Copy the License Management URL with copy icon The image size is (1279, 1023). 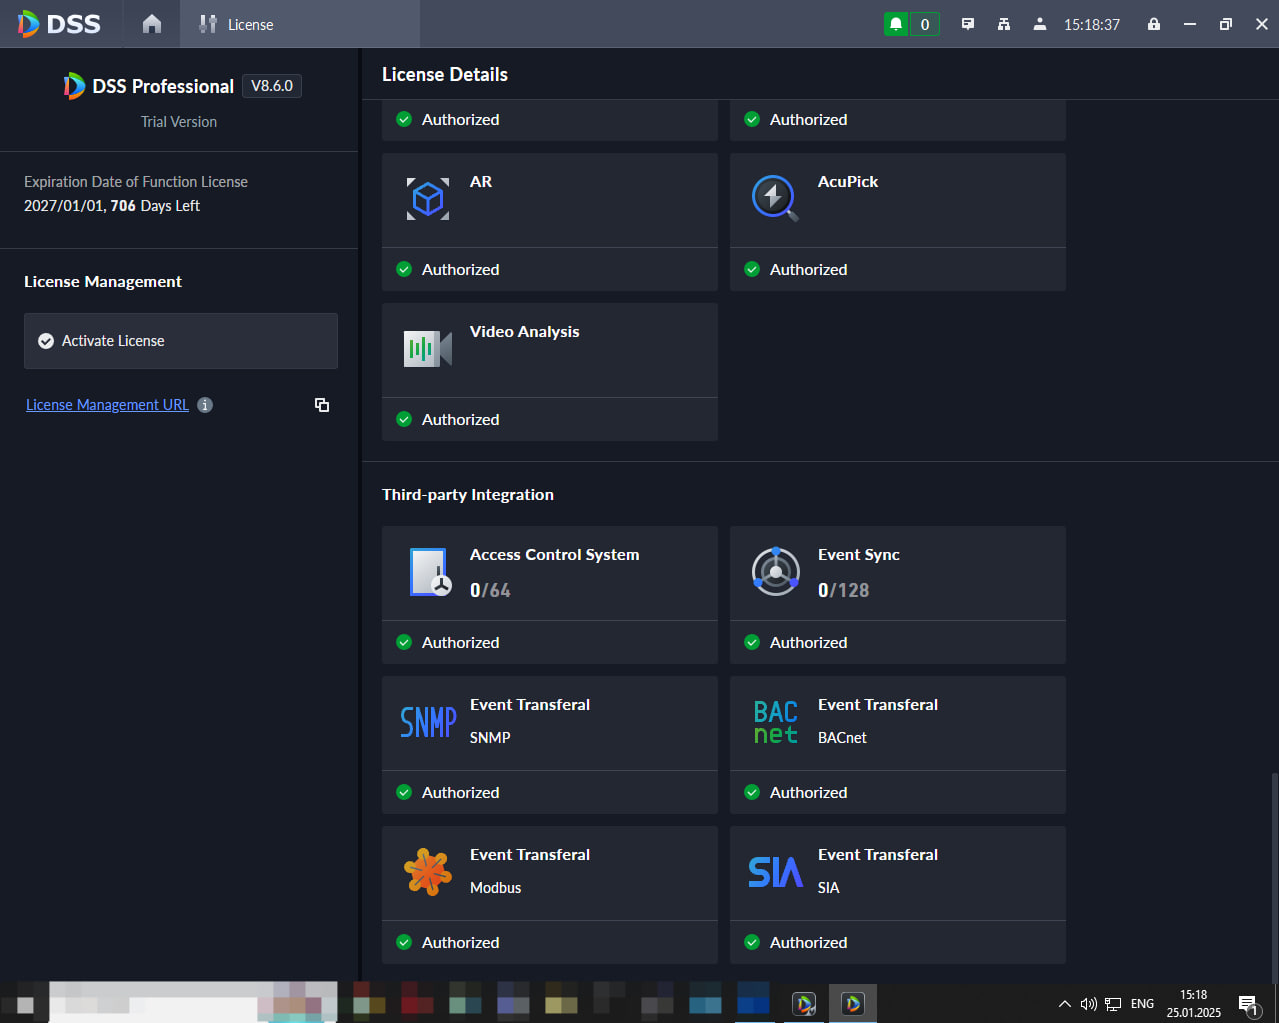click(322, 405)
